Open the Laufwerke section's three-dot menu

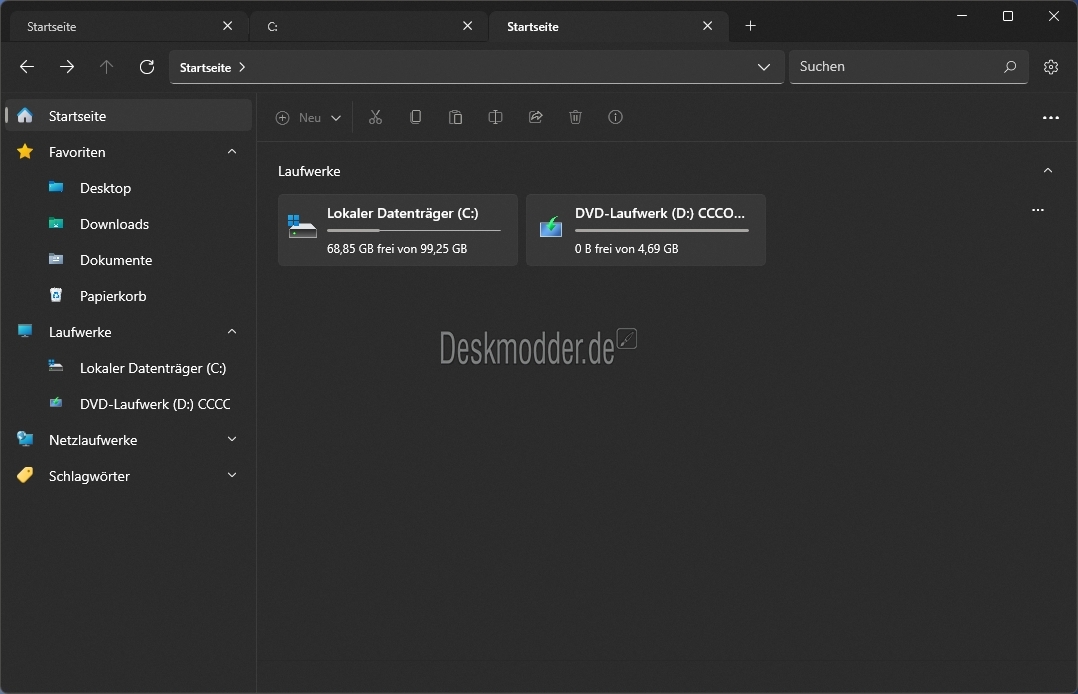point(1038,210)
